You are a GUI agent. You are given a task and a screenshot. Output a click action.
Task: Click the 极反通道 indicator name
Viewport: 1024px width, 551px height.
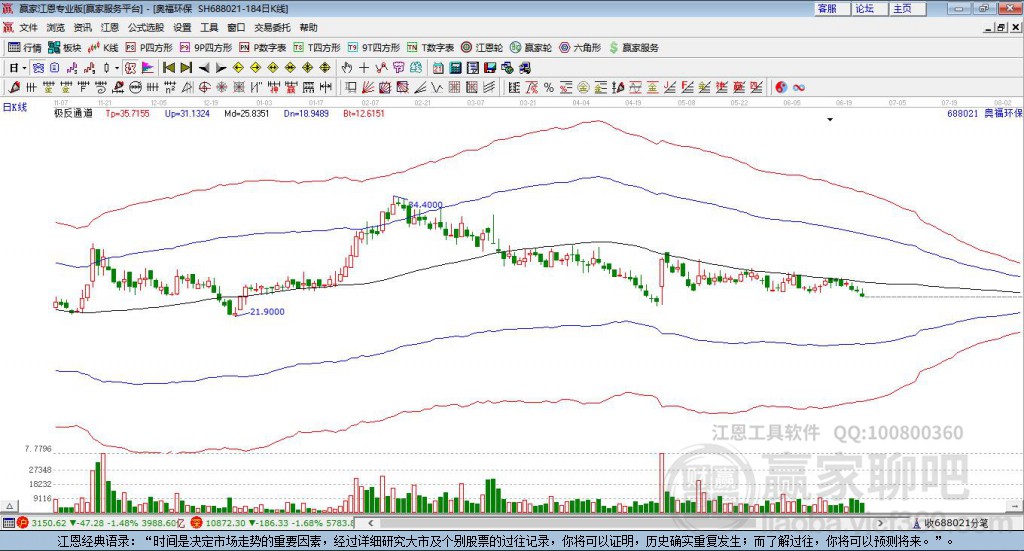(73, 114)
